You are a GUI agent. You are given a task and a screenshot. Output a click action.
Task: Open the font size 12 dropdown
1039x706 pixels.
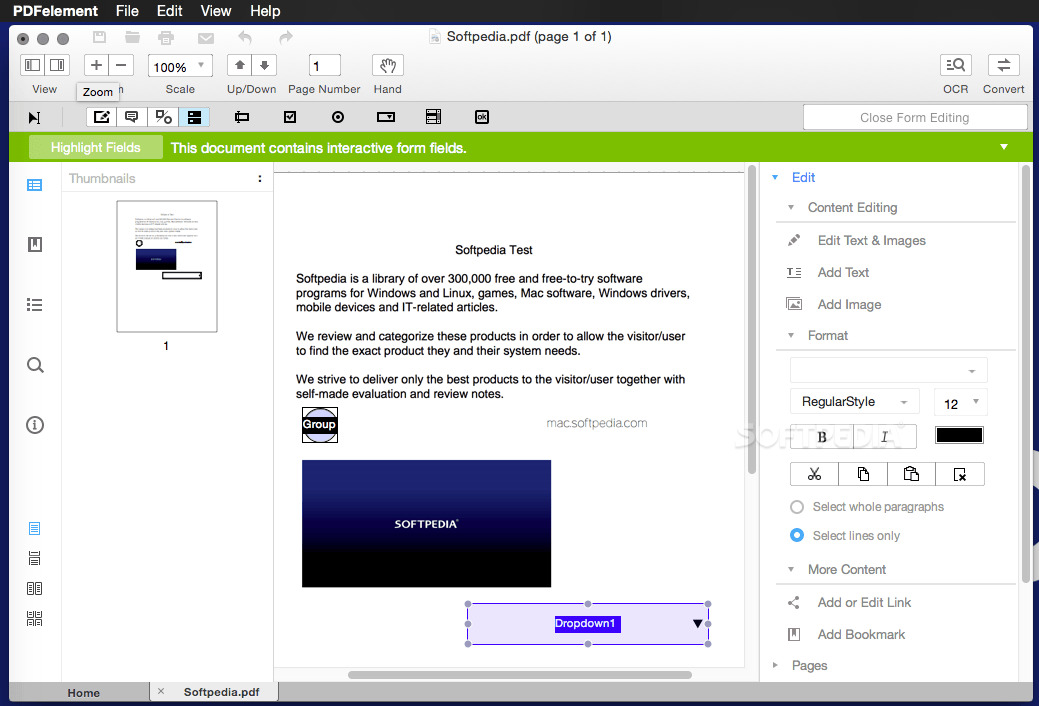pos(961,403)
